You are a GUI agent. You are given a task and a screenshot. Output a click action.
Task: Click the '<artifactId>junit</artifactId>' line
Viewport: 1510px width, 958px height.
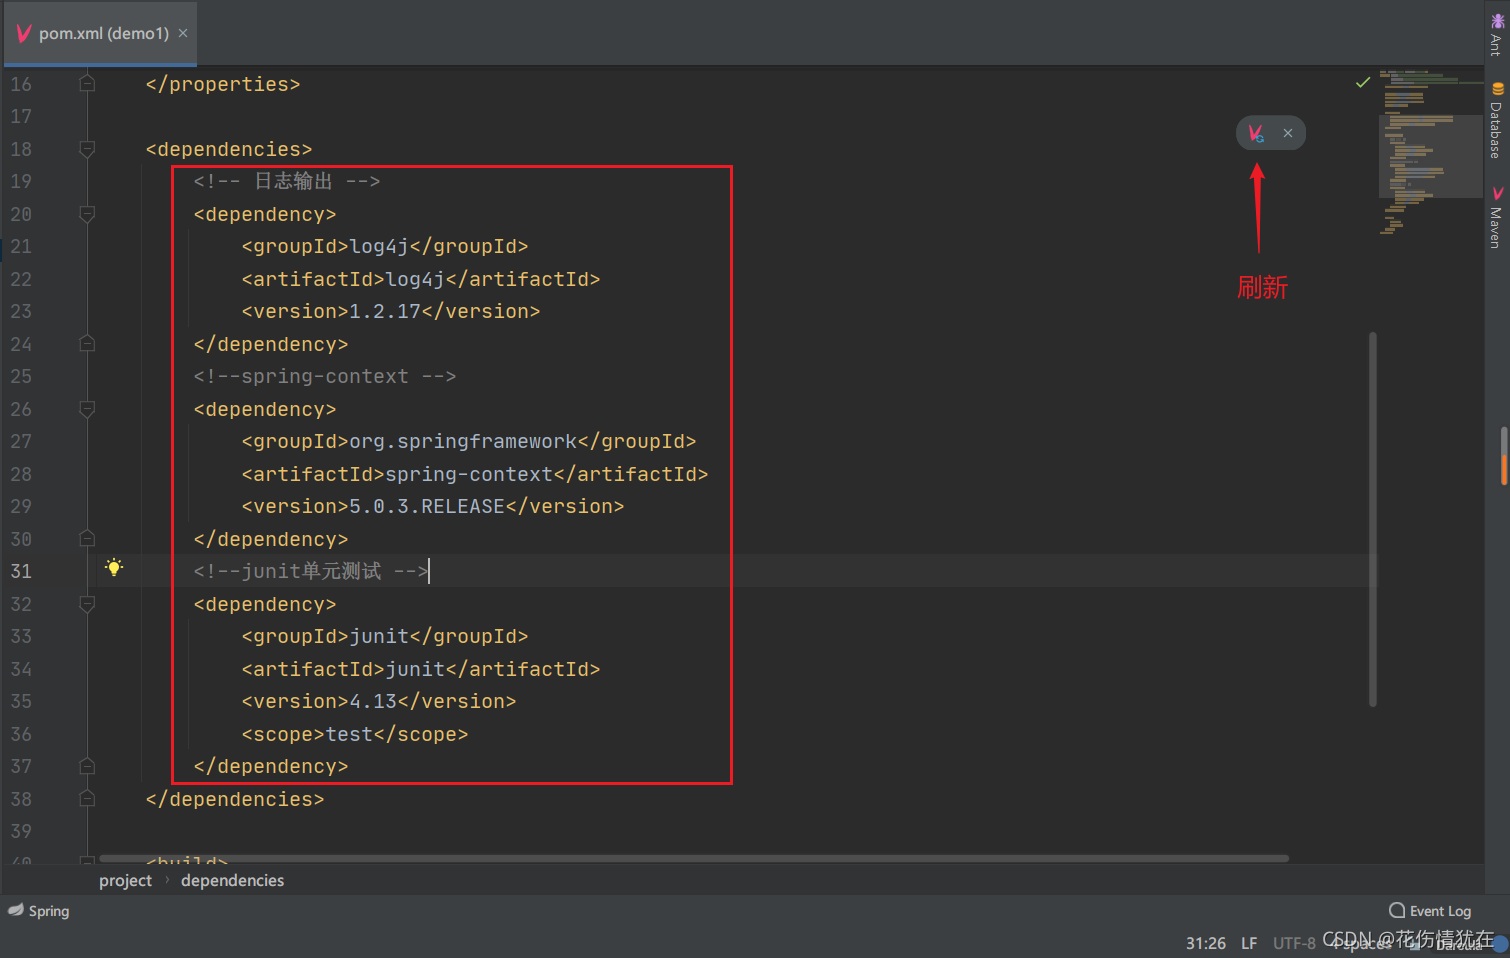tap(421, 669)
